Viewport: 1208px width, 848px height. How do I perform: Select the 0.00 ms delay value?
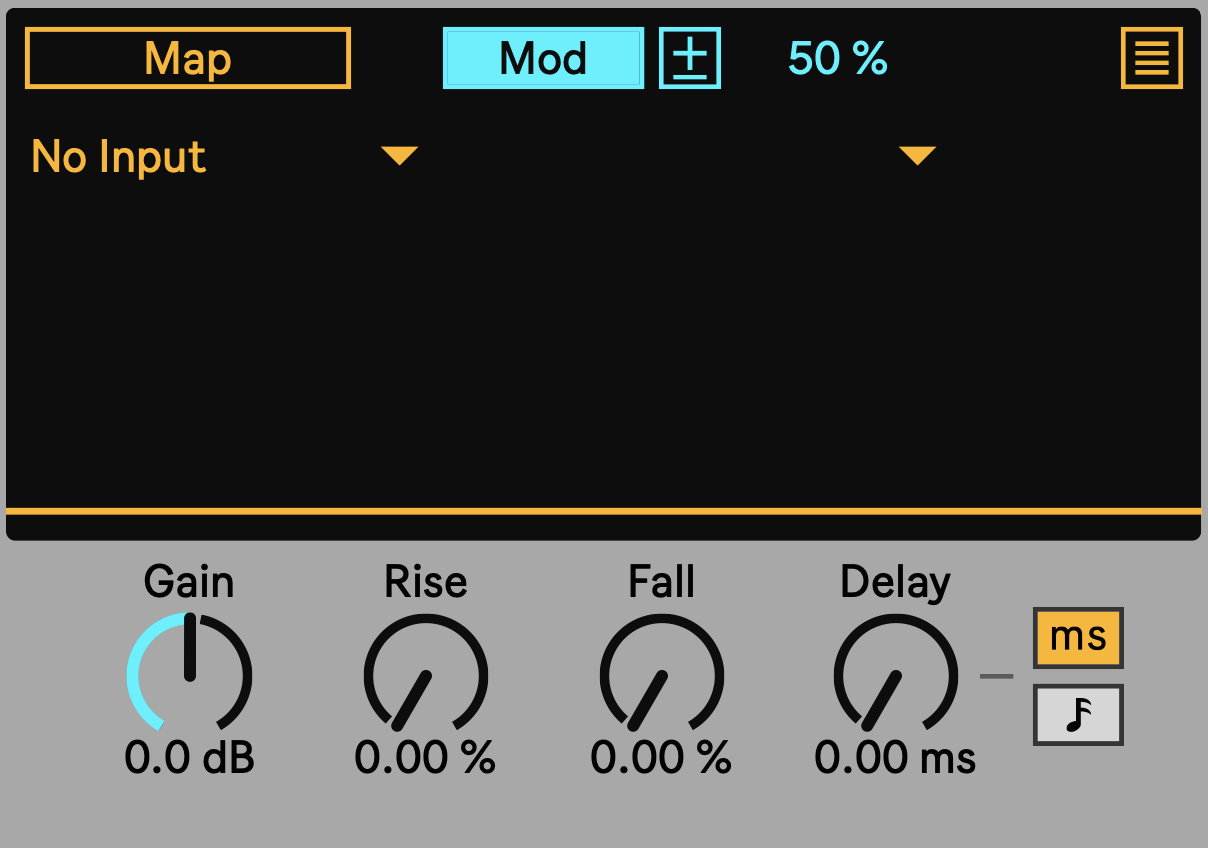tap(896, 759)
